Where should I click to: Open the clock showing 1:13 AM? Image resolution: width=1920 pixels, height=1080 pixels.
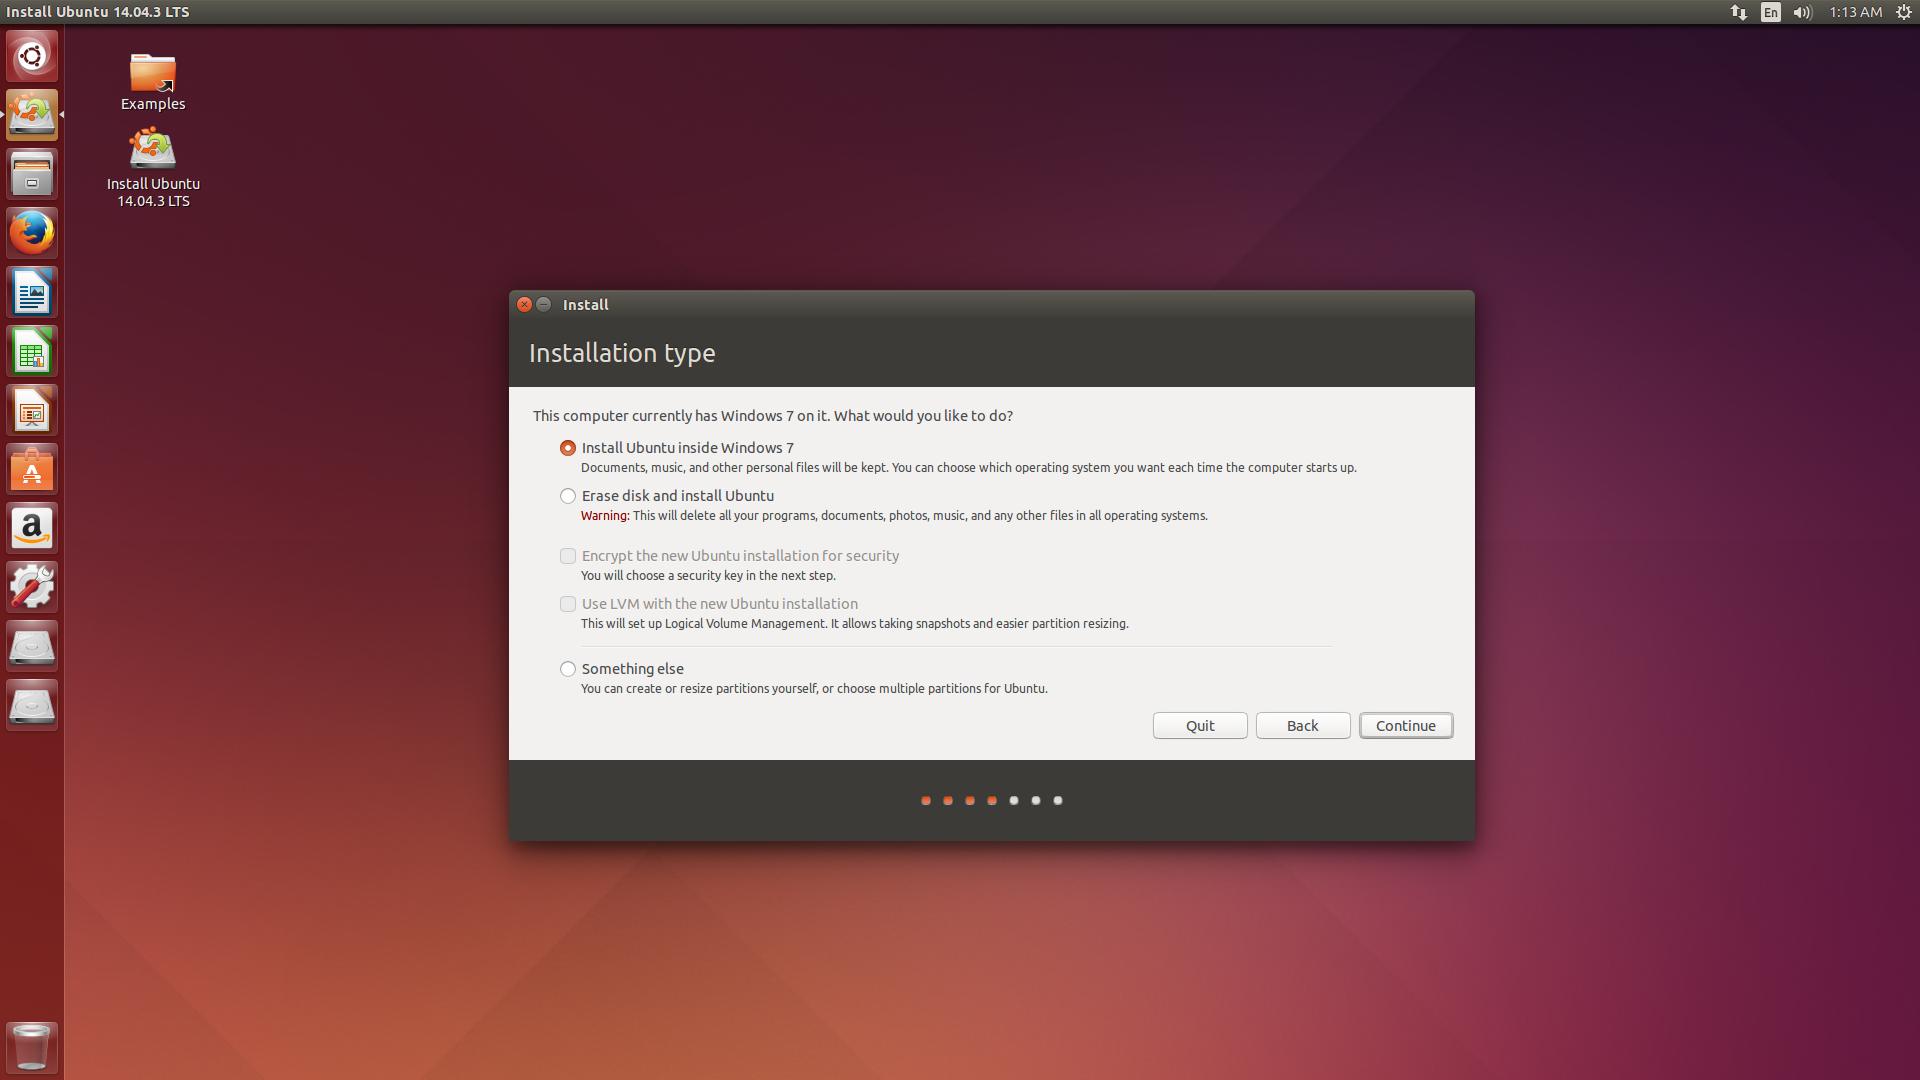[x=1856, y=12]
